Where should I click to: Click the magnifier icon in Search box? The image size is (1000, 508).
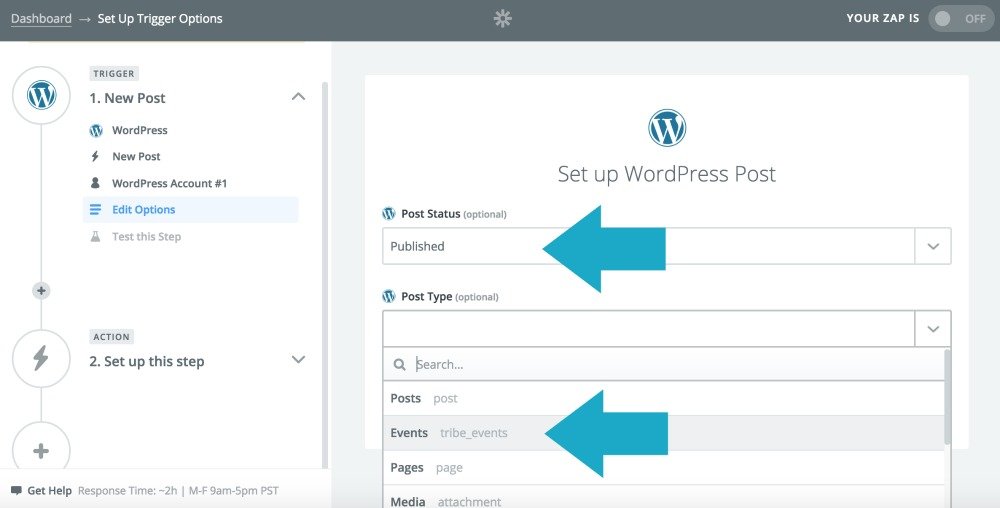pos(400,365)
